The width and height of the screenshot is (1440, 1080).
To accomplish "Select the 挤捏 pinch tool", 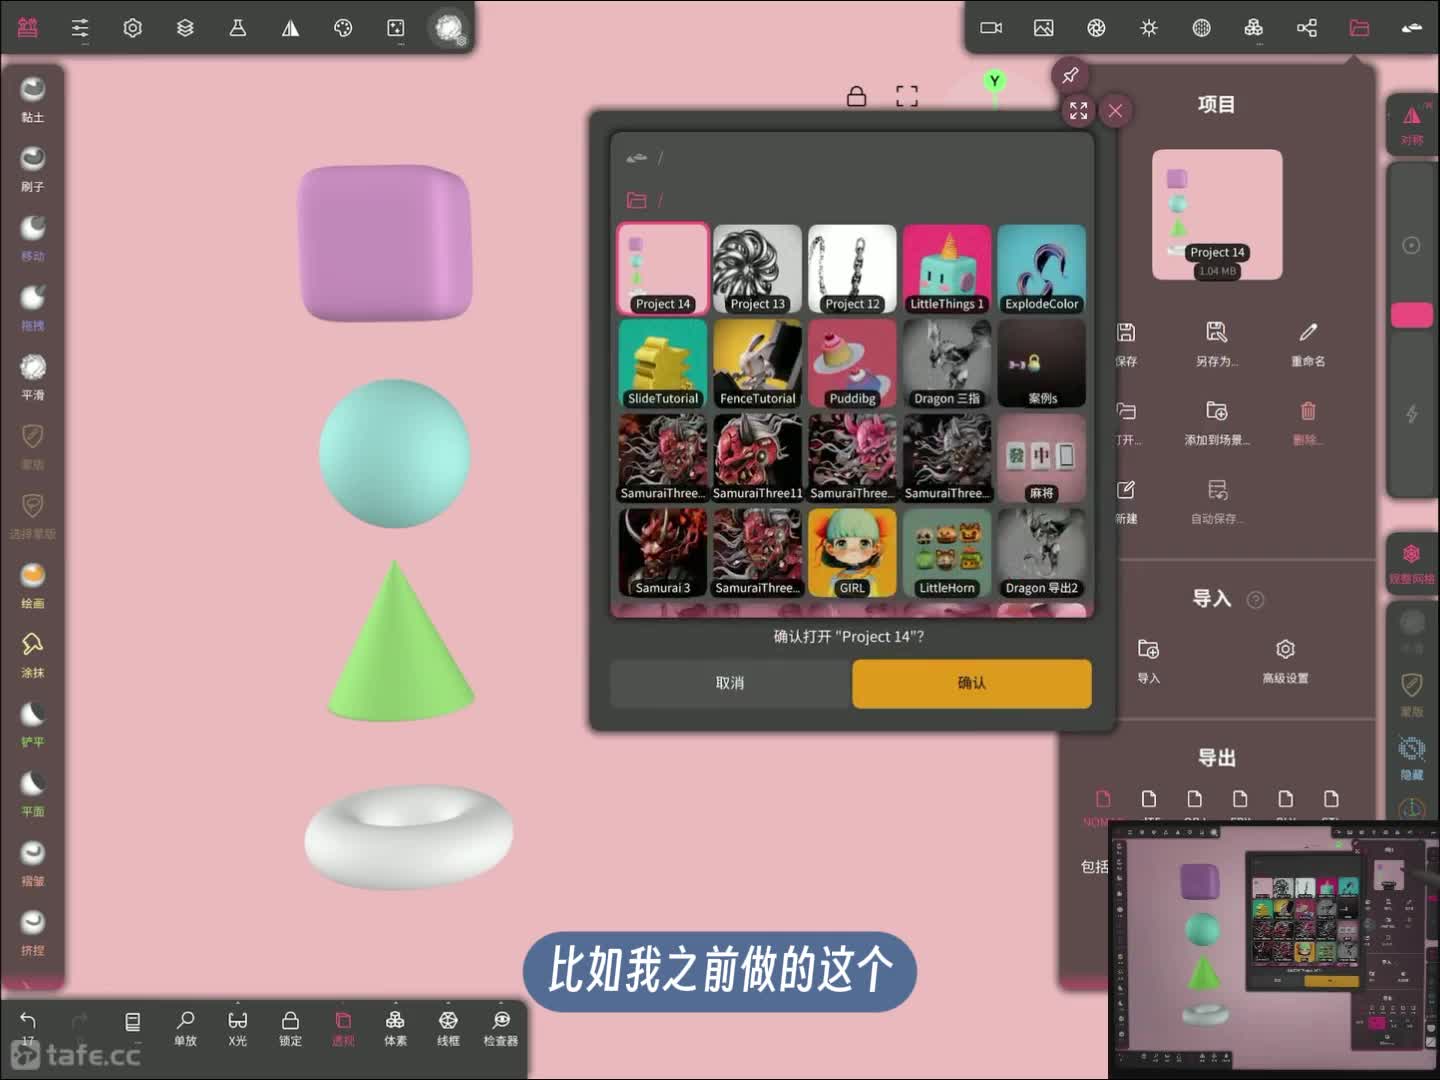I will (x=33, y=931).
